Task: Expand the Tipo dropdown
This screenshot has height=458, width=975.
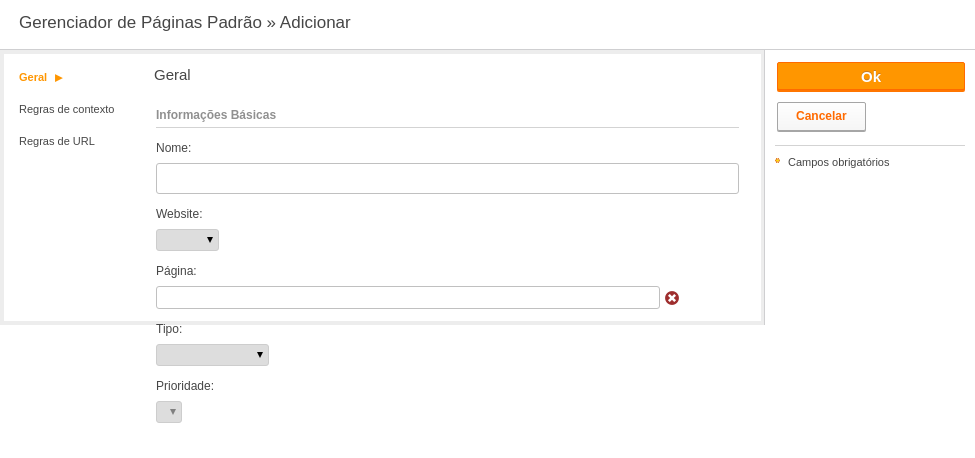Action: tap(212, 355)
